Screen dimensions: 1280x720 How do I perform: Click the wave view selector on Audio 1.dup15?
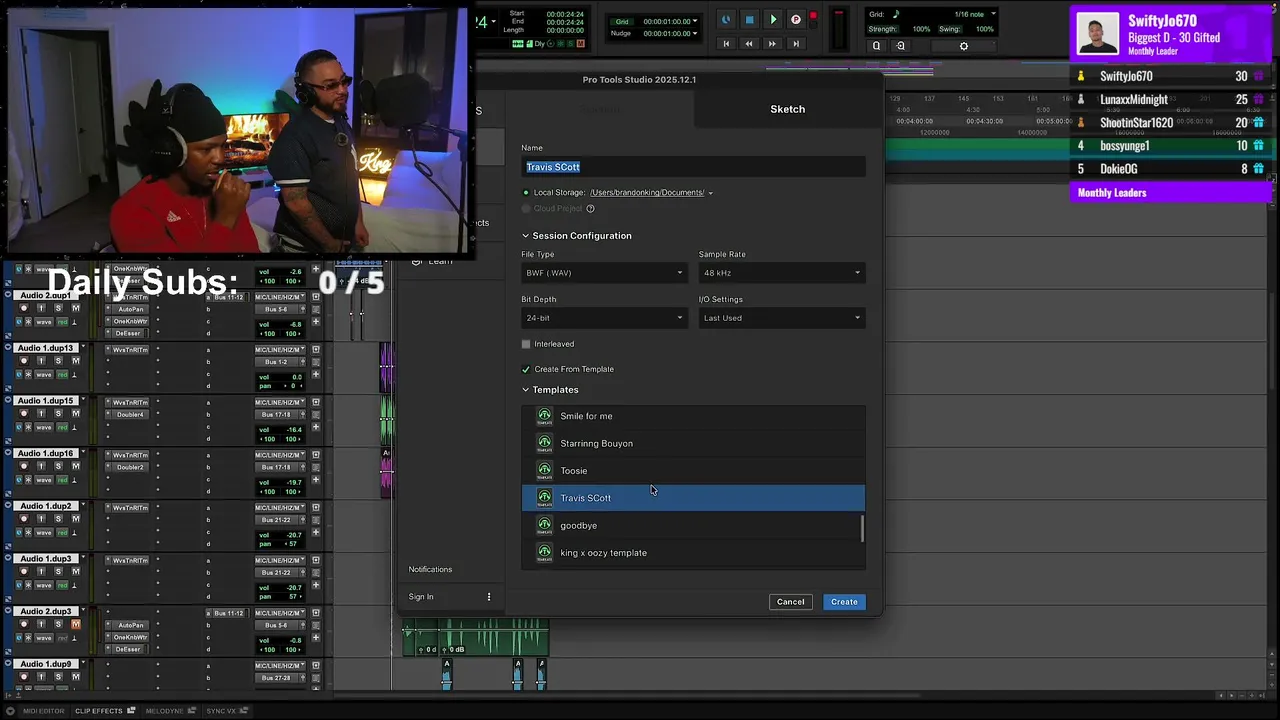44,427
